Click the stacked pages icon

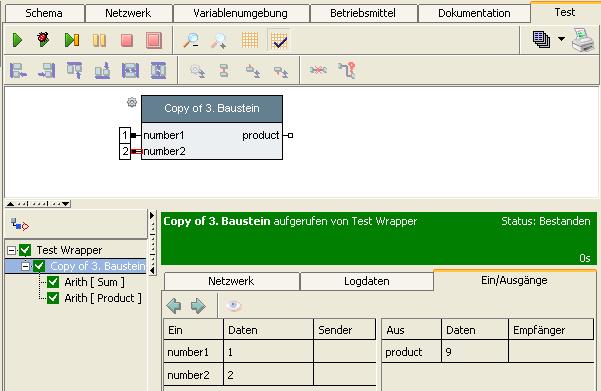[541, 39]
